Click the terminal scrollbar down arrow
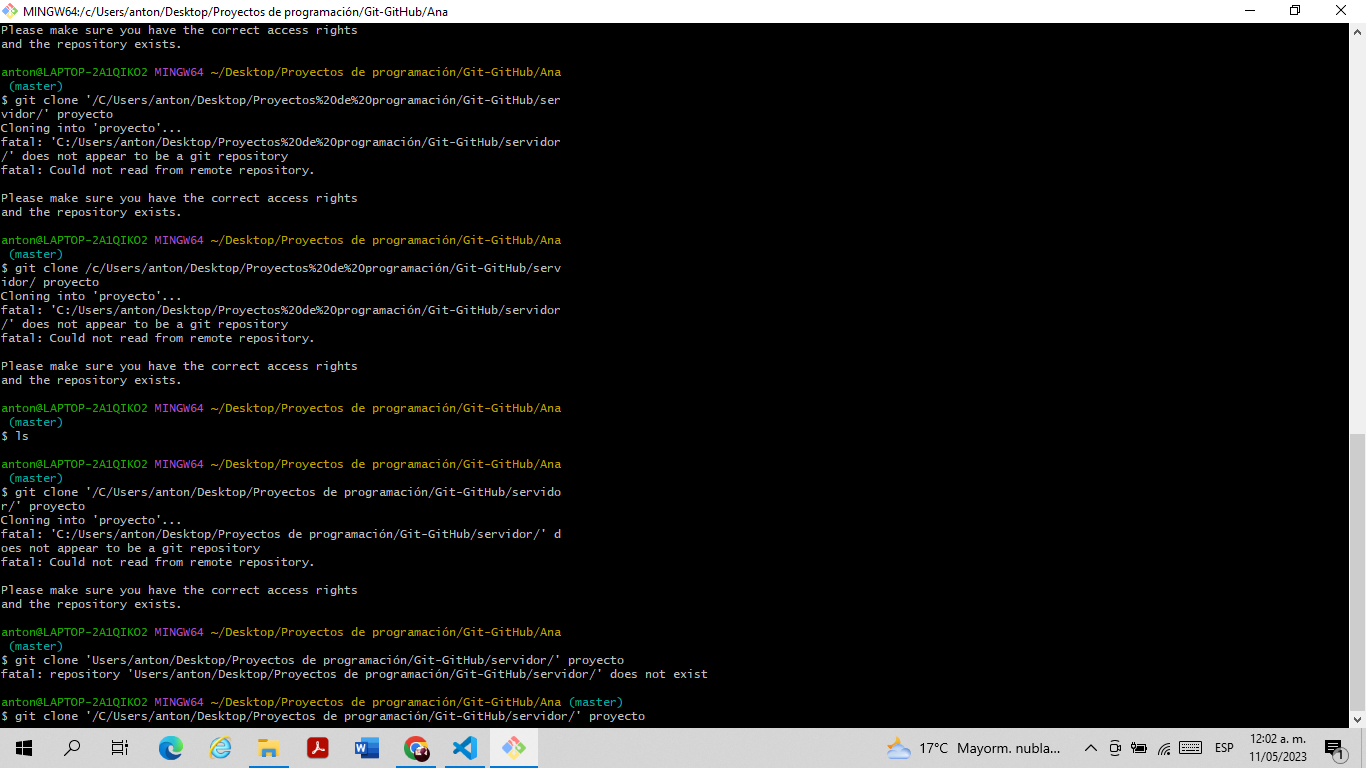The width and height of the screenshot is (1366, 768). (1357, 718)
